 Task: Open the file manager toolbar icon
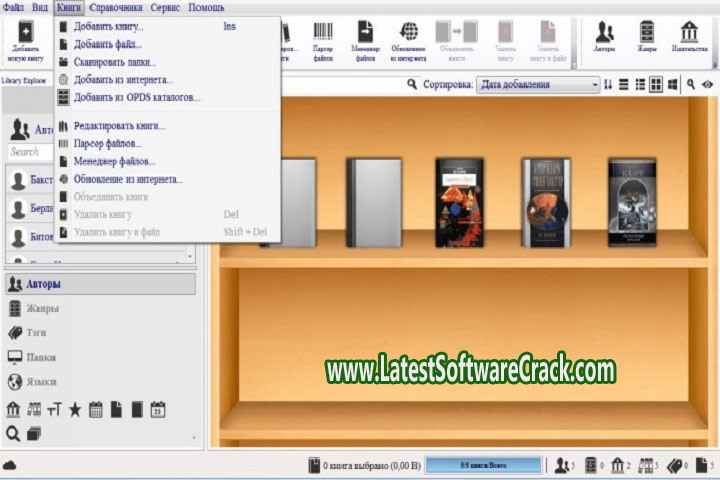tap(366, 41)
